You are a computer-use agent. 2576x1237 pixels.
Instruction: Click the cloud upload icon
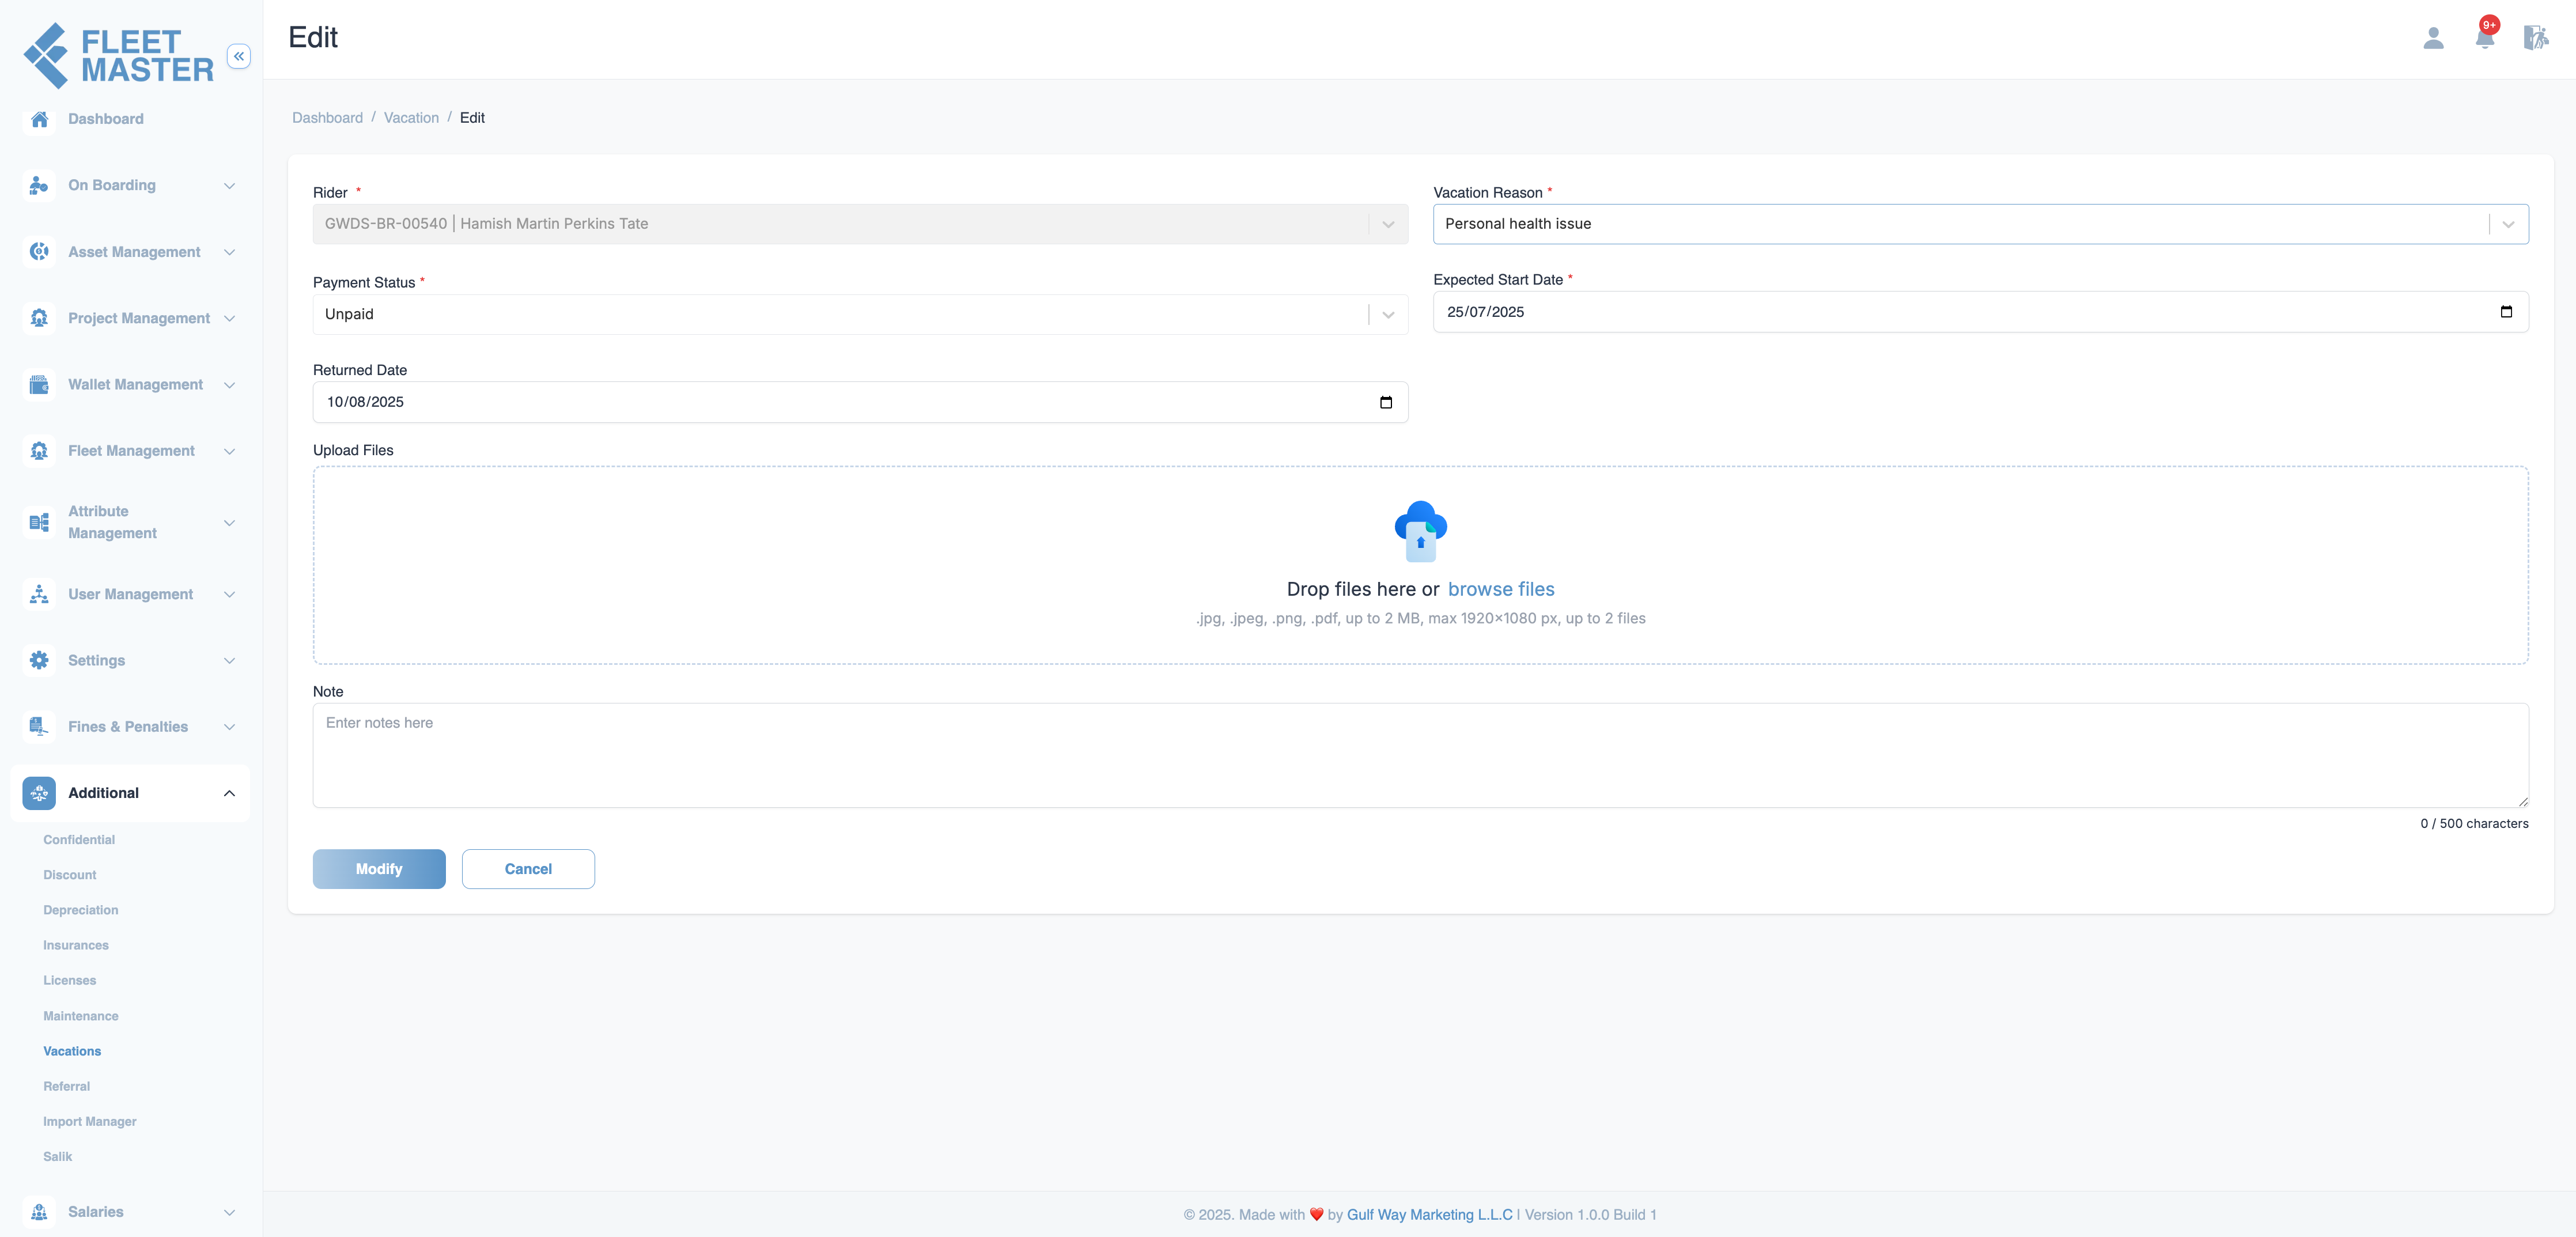[1420, 531]
